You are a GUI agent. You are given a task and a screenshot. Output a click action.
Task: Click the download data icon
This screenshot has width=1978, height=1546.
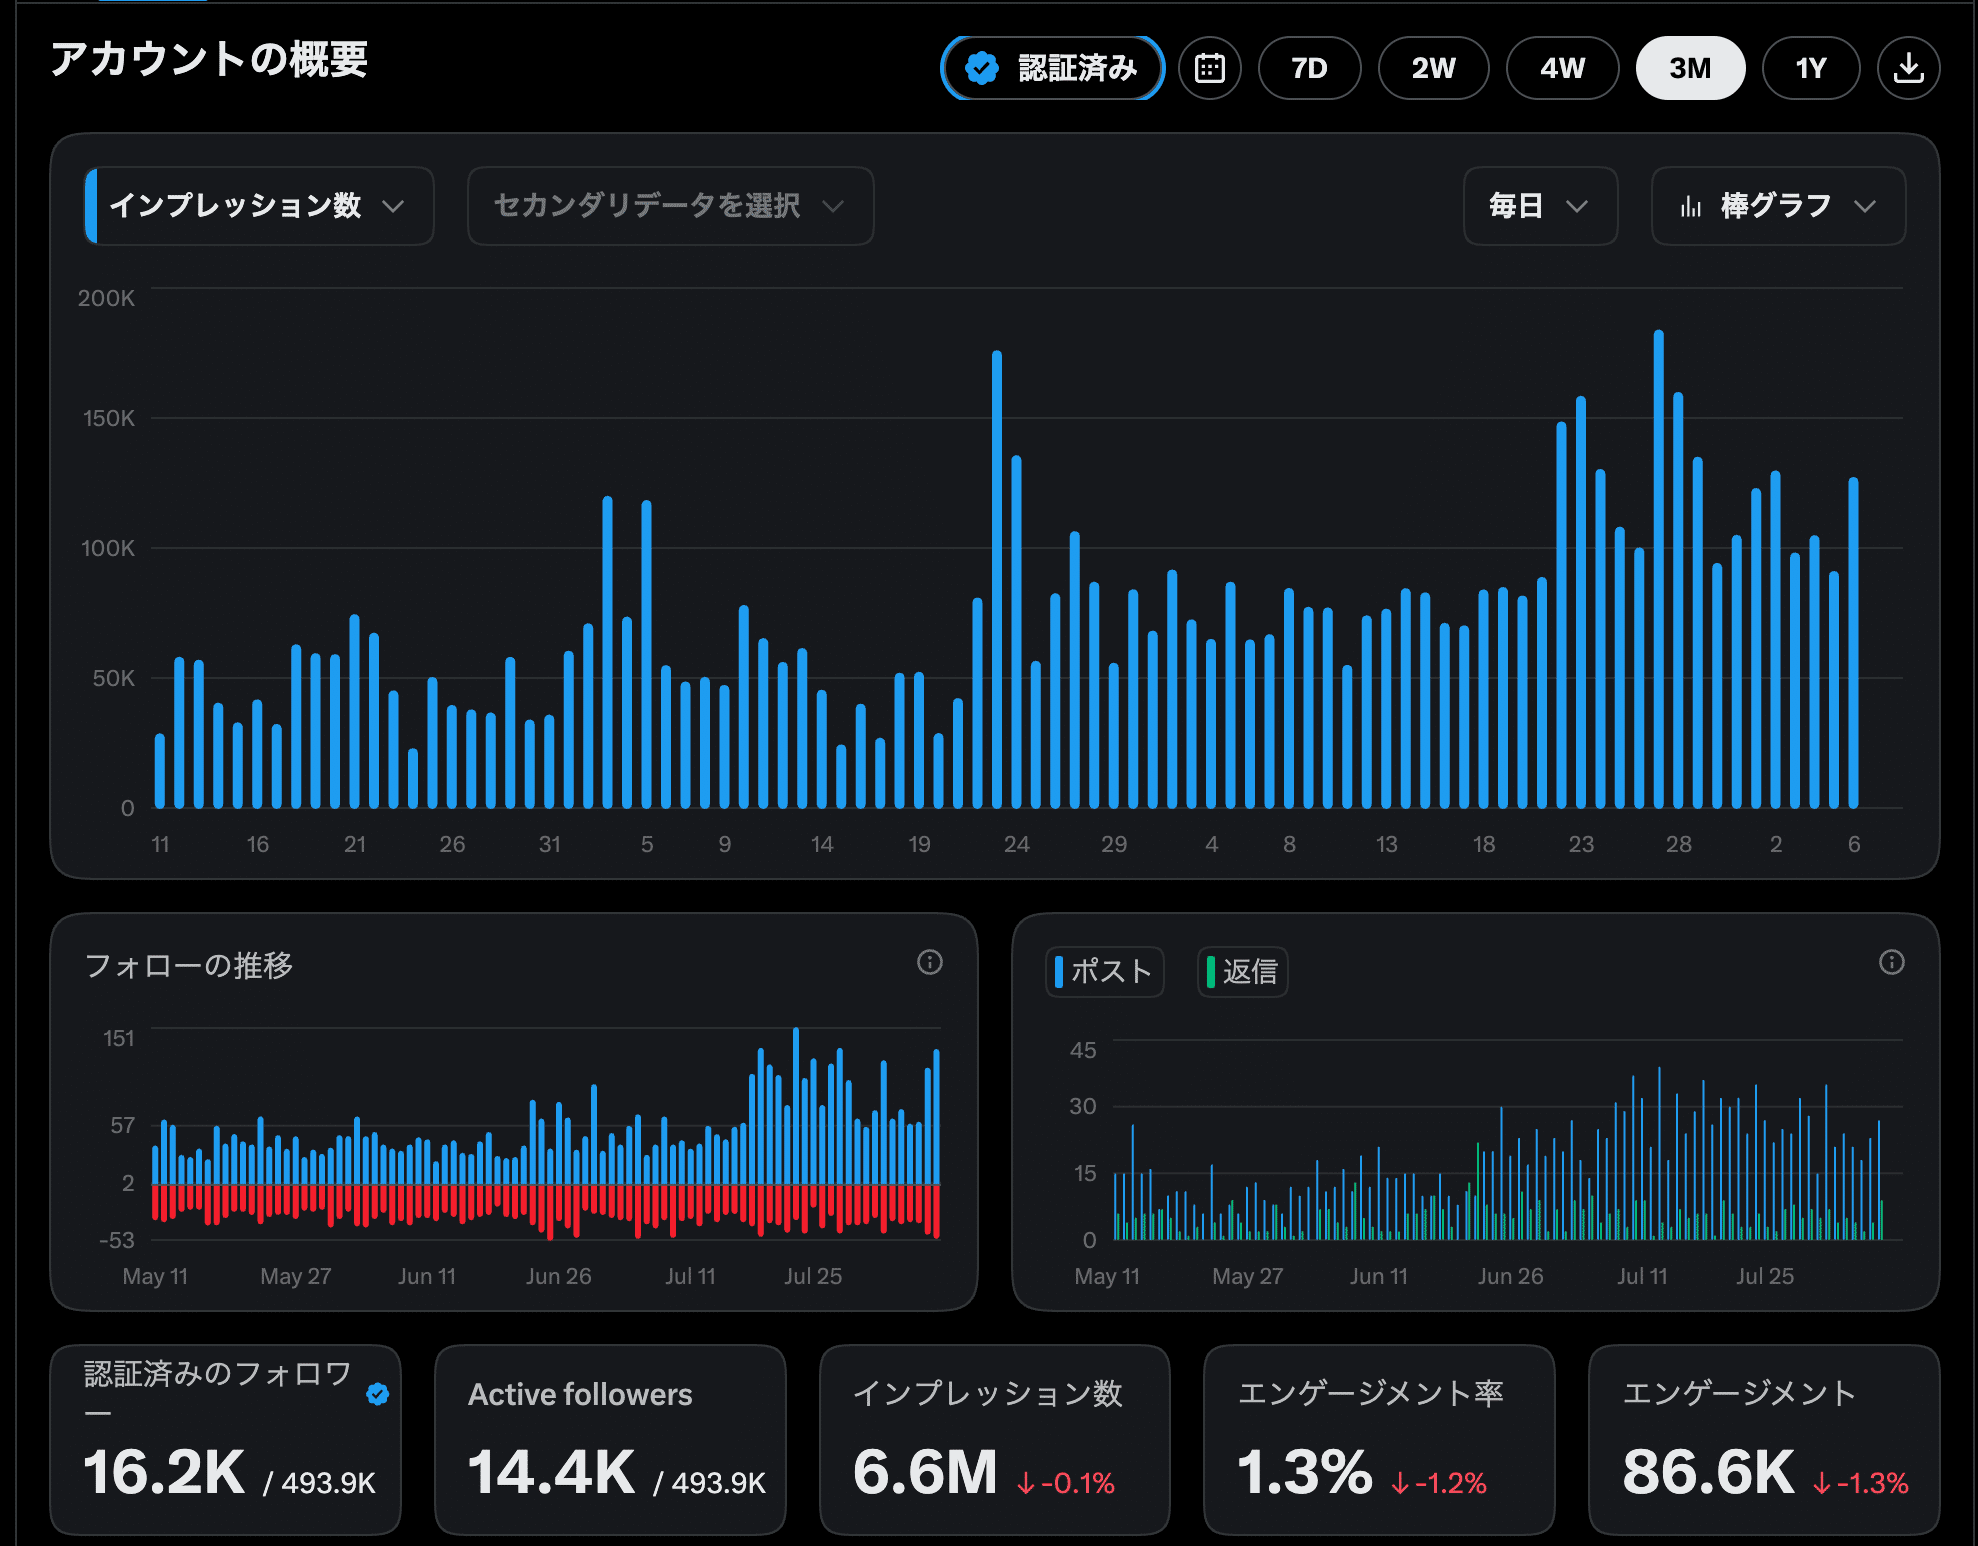tap(1908, 68)
